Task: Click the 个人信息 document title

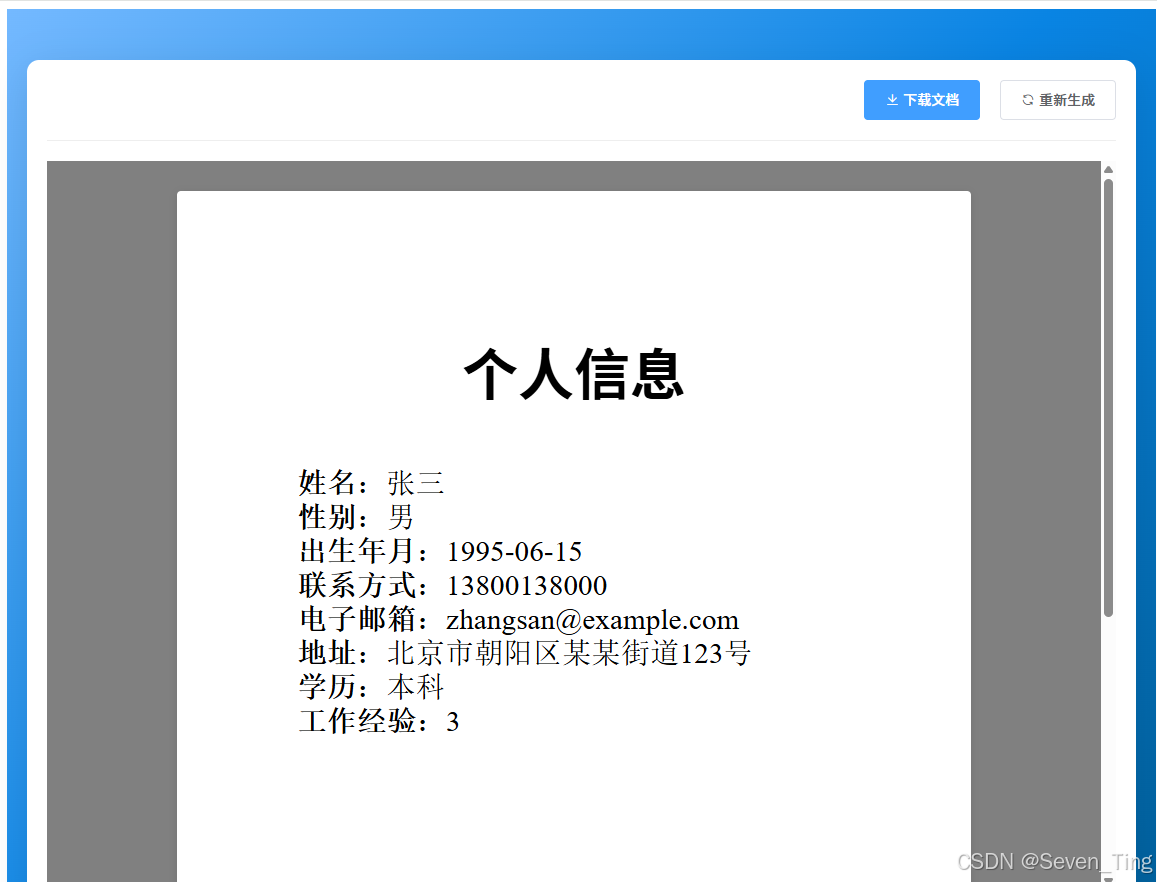Action: [x=574, y=374]
